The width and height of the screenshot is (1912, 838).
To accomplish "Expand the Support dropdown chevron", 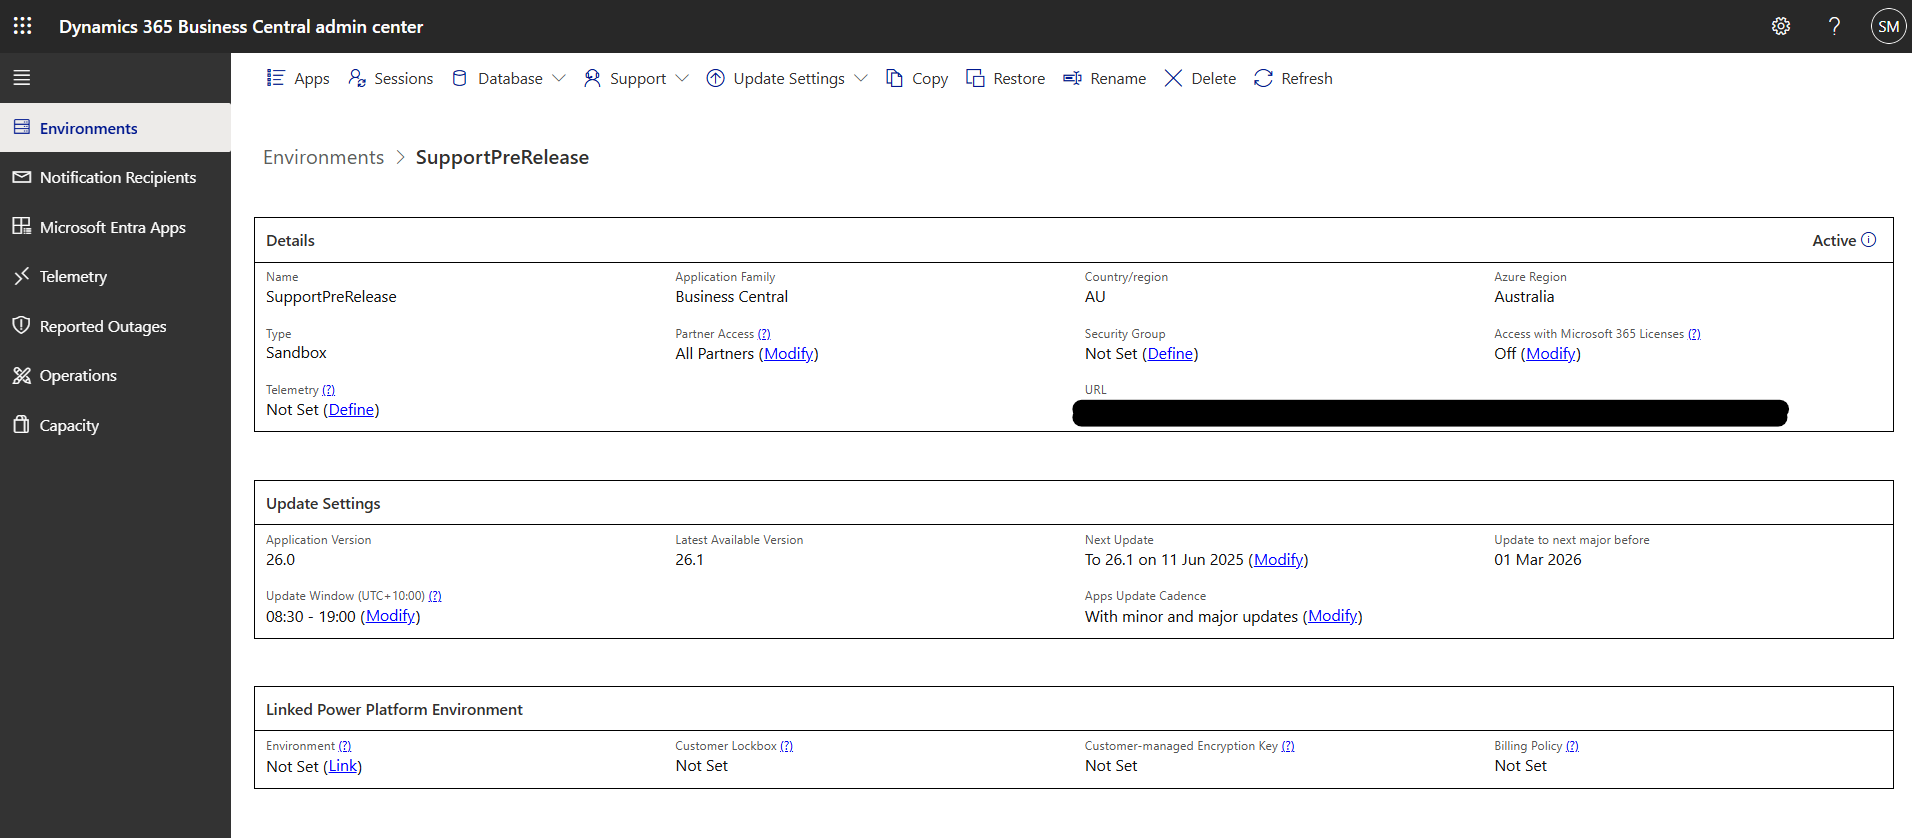I will tap(682, 78).
